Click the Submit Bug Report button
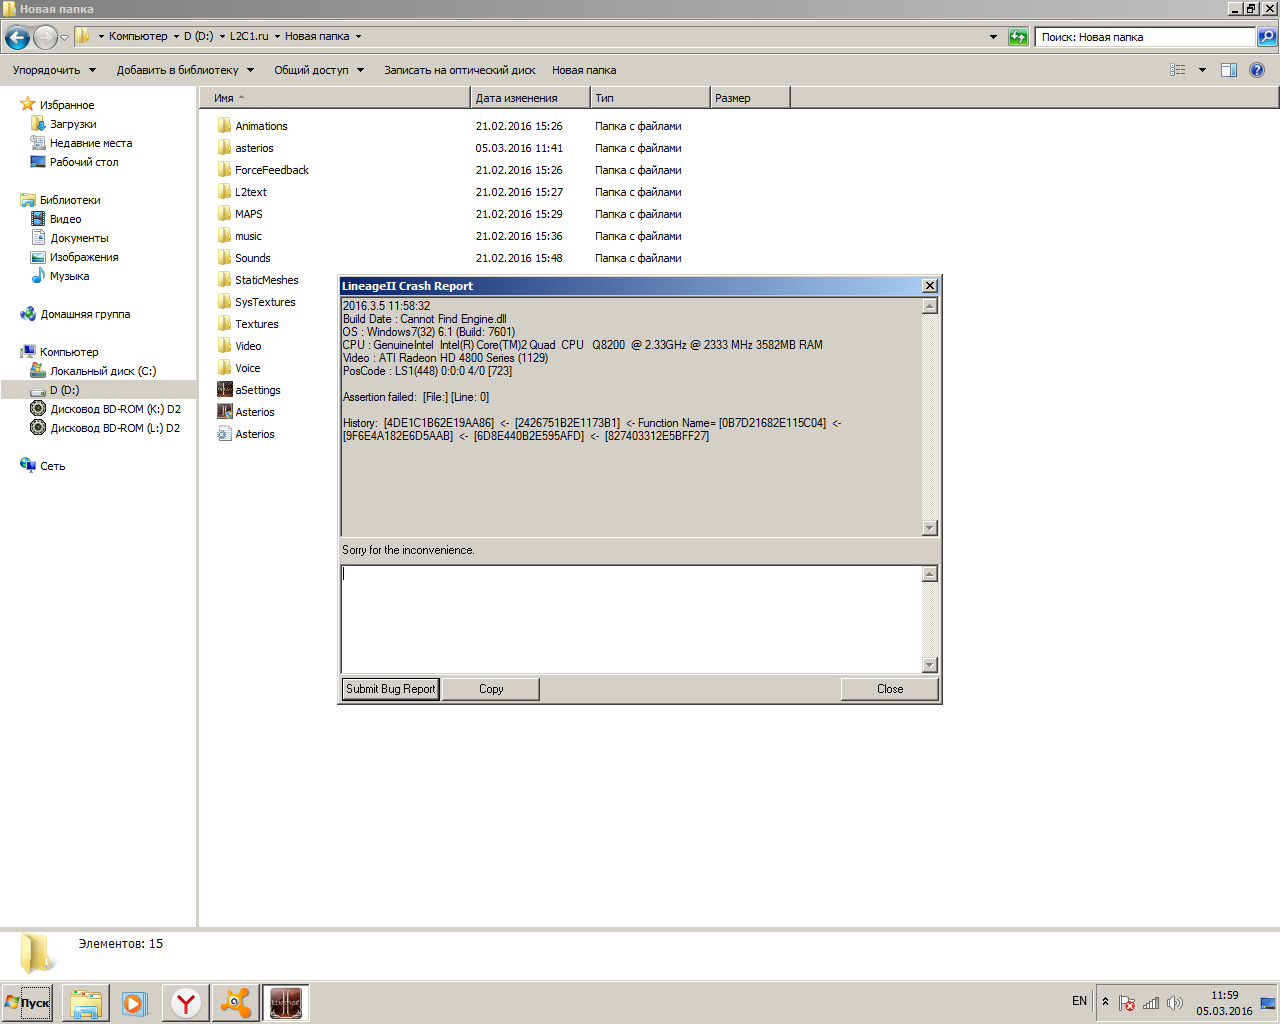The width and height of the screenshot is (1280, 1024). point(391,689)
